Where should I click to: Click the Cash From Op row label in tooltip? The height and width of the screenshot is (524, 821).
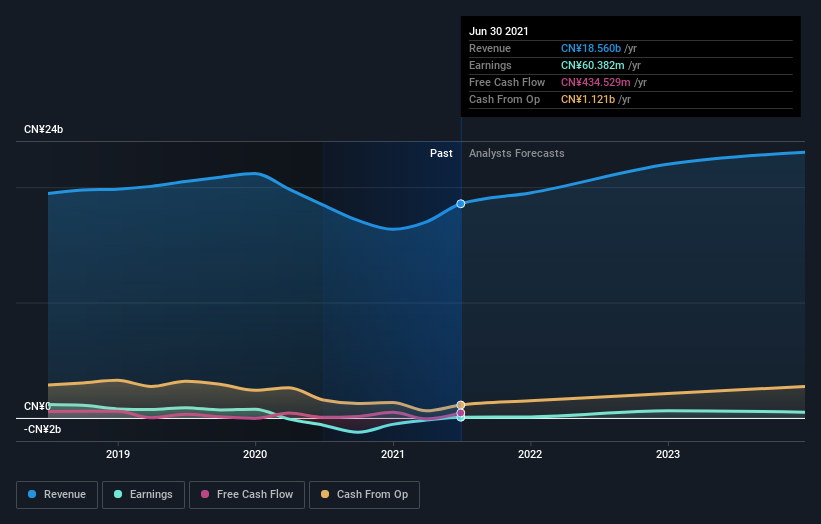[504, 99]
